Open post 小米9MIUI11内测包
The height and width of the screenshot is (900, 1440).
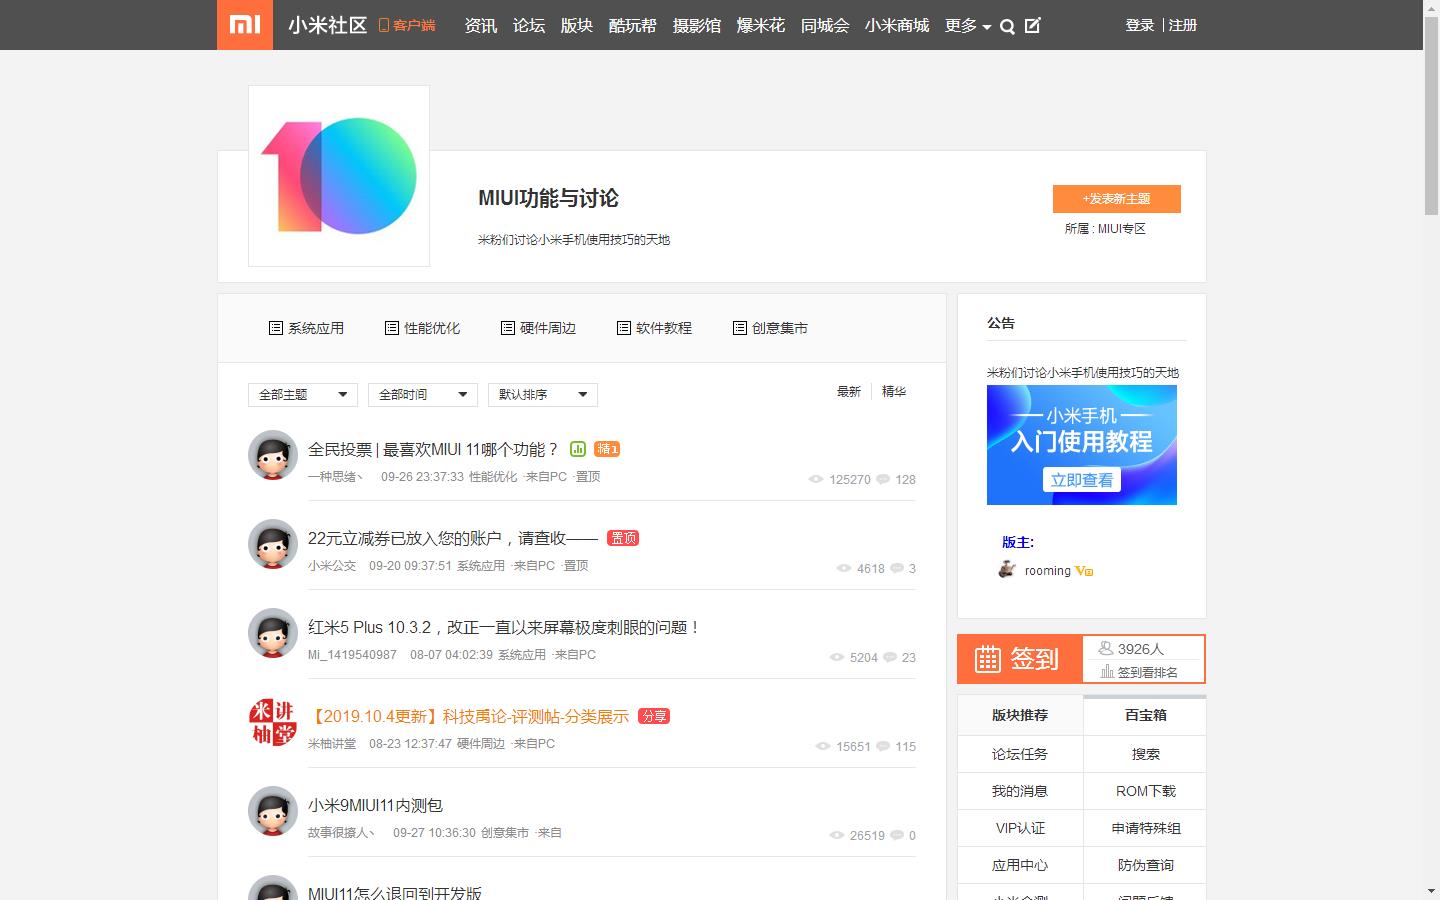pos(375,806)
